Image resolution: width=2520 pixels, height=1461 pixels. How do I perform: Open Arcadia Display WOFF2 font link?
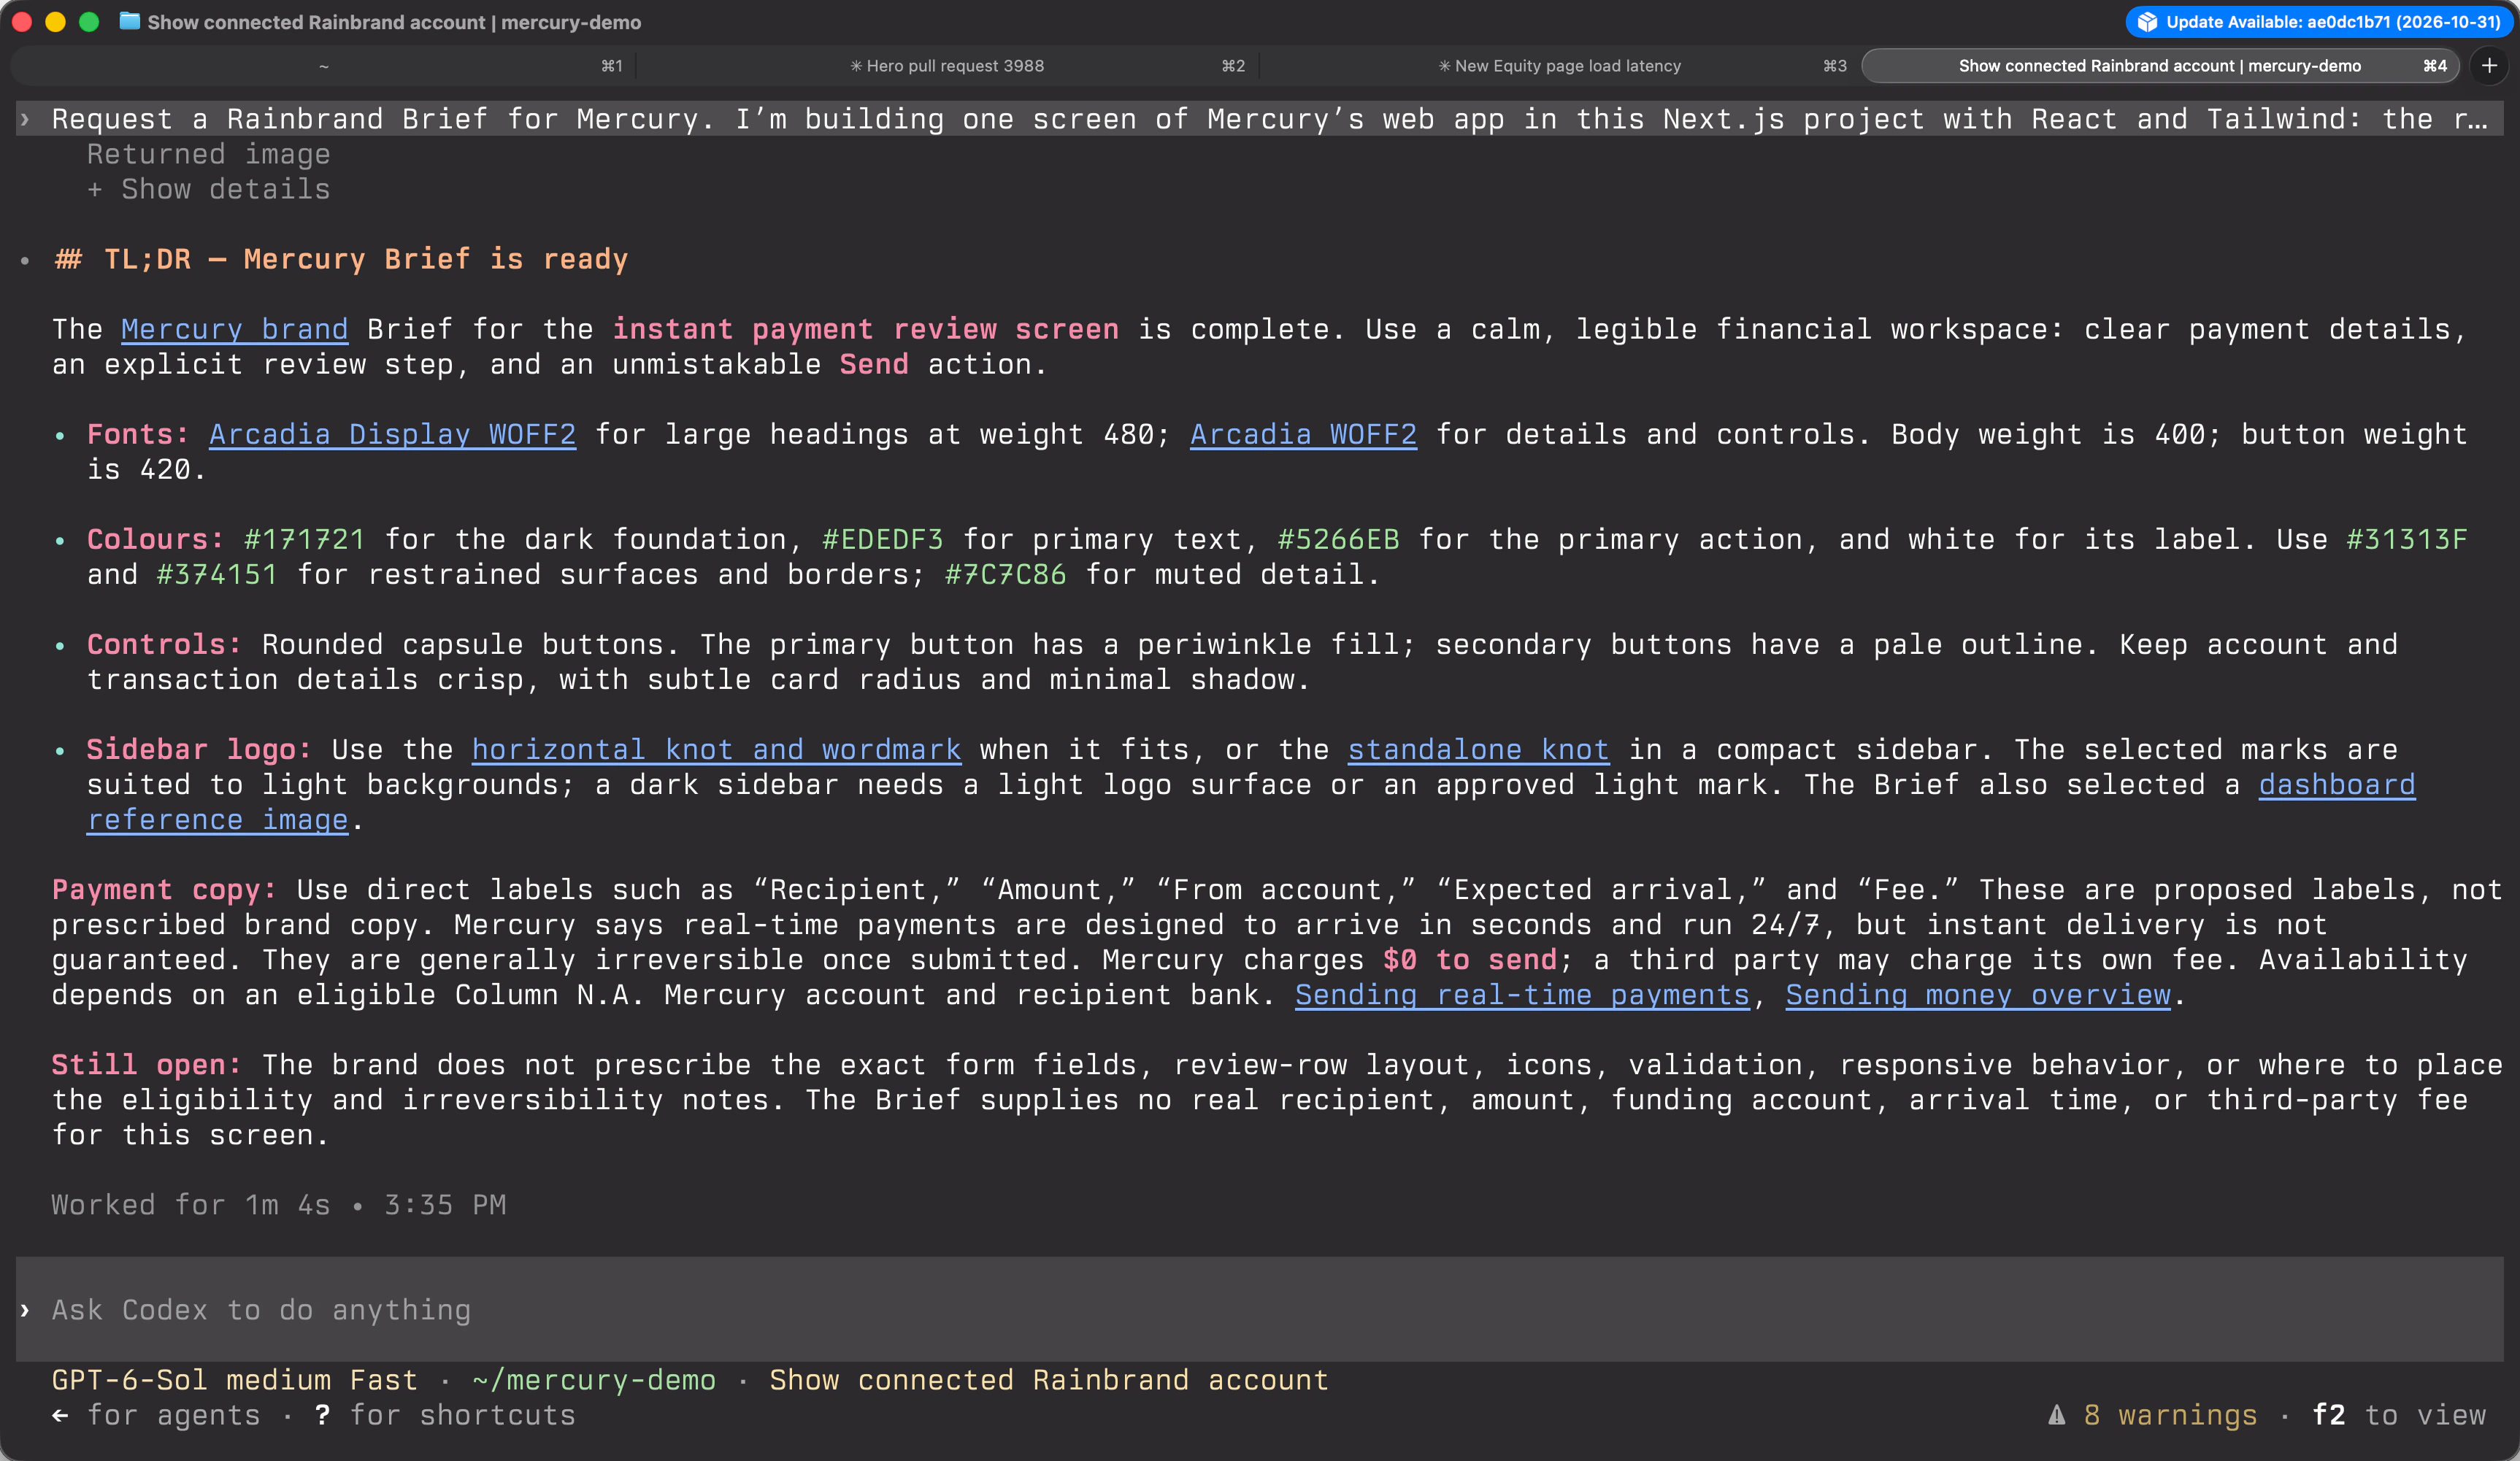tap(392, 434)
